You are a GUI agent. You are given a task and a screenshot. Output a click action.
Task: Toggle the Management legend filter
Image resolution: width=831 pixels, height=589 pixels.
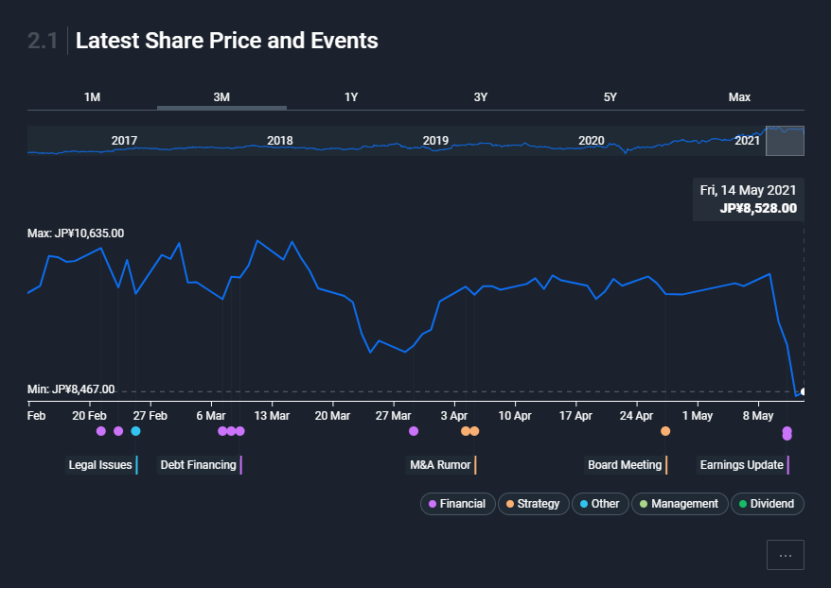coord(678,504)
